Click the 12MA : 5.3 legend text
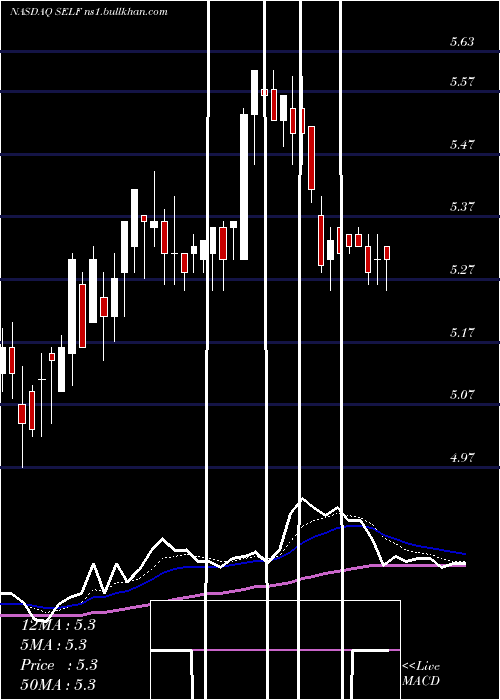Viewport: 500px width, 700px height. pyautogui.click(x=58, y=625)
